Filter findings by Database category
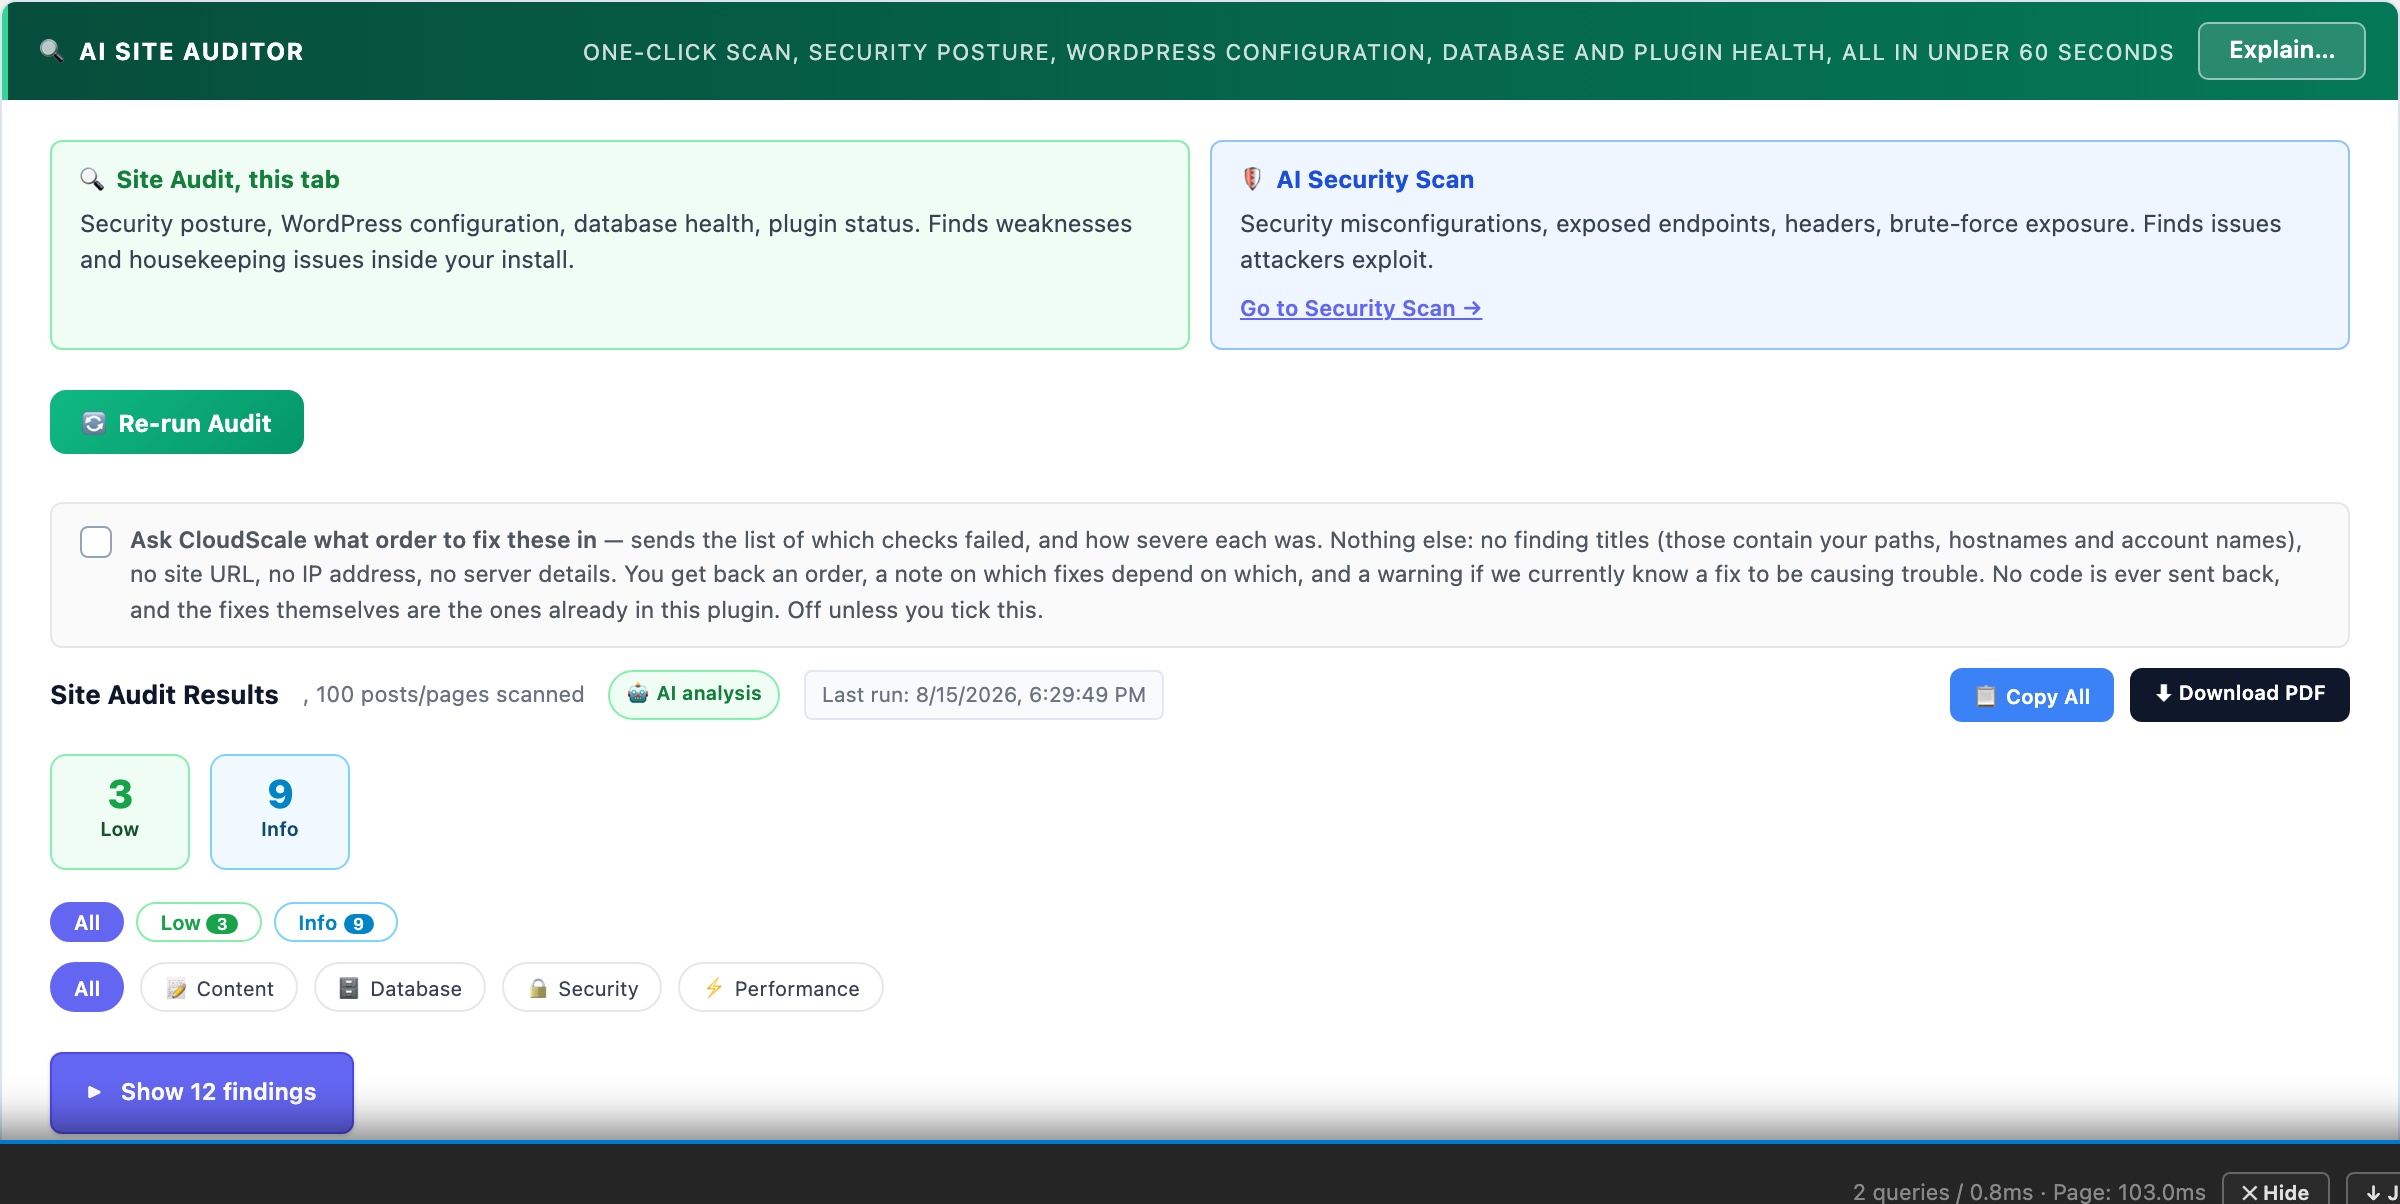Viewport: 2400px width, 1204px height. pos(400,988)
